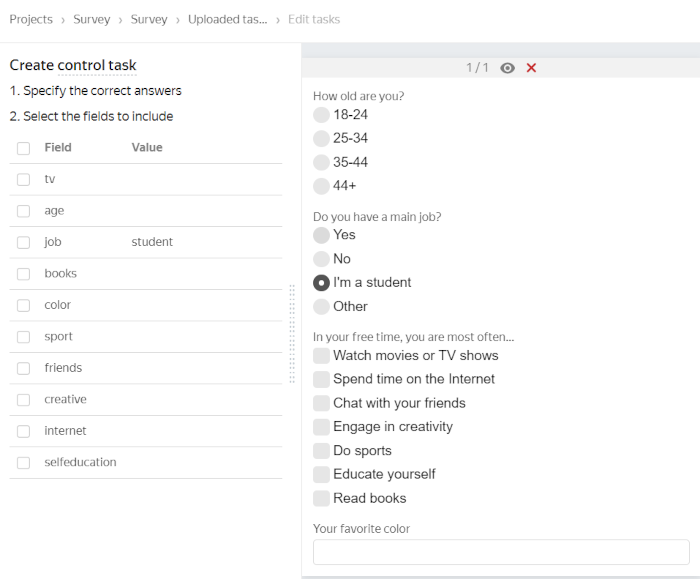Check the tv field checkbox

click(x=23, y=179)
